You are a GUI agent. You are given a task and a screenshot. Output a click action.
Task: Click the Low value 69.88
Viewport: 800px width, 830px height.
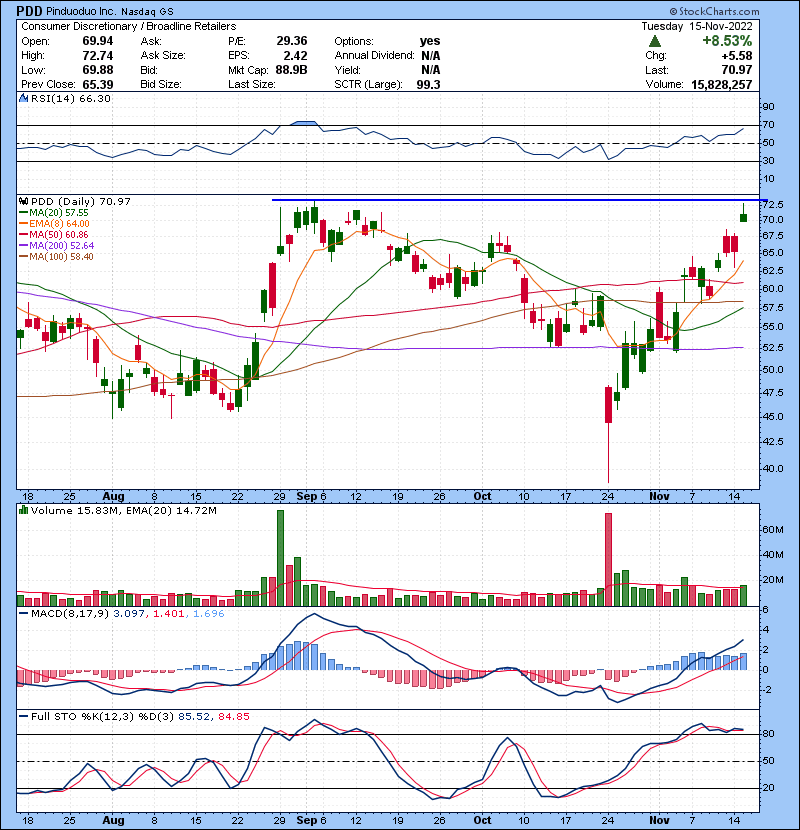point(98,70)
